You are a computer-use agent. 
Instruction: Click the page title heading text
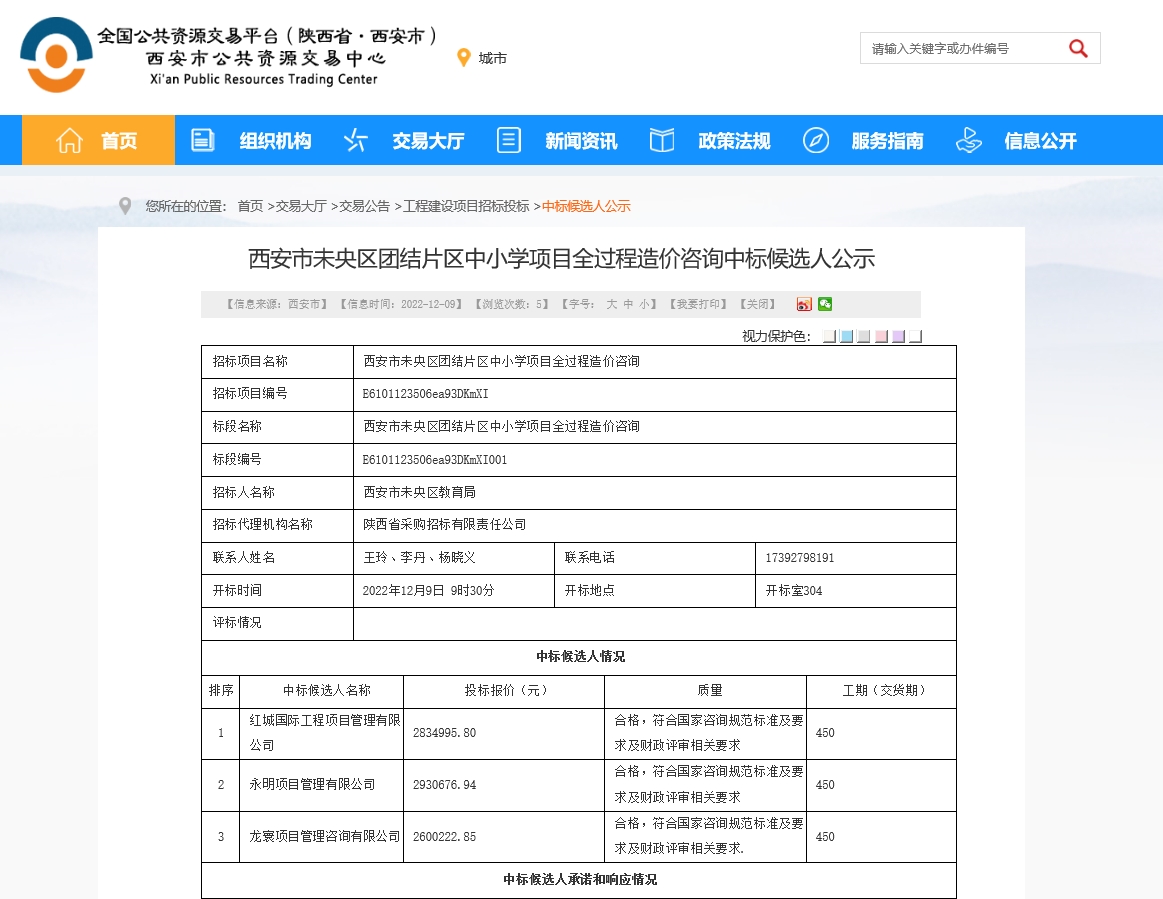pos(561,259)
